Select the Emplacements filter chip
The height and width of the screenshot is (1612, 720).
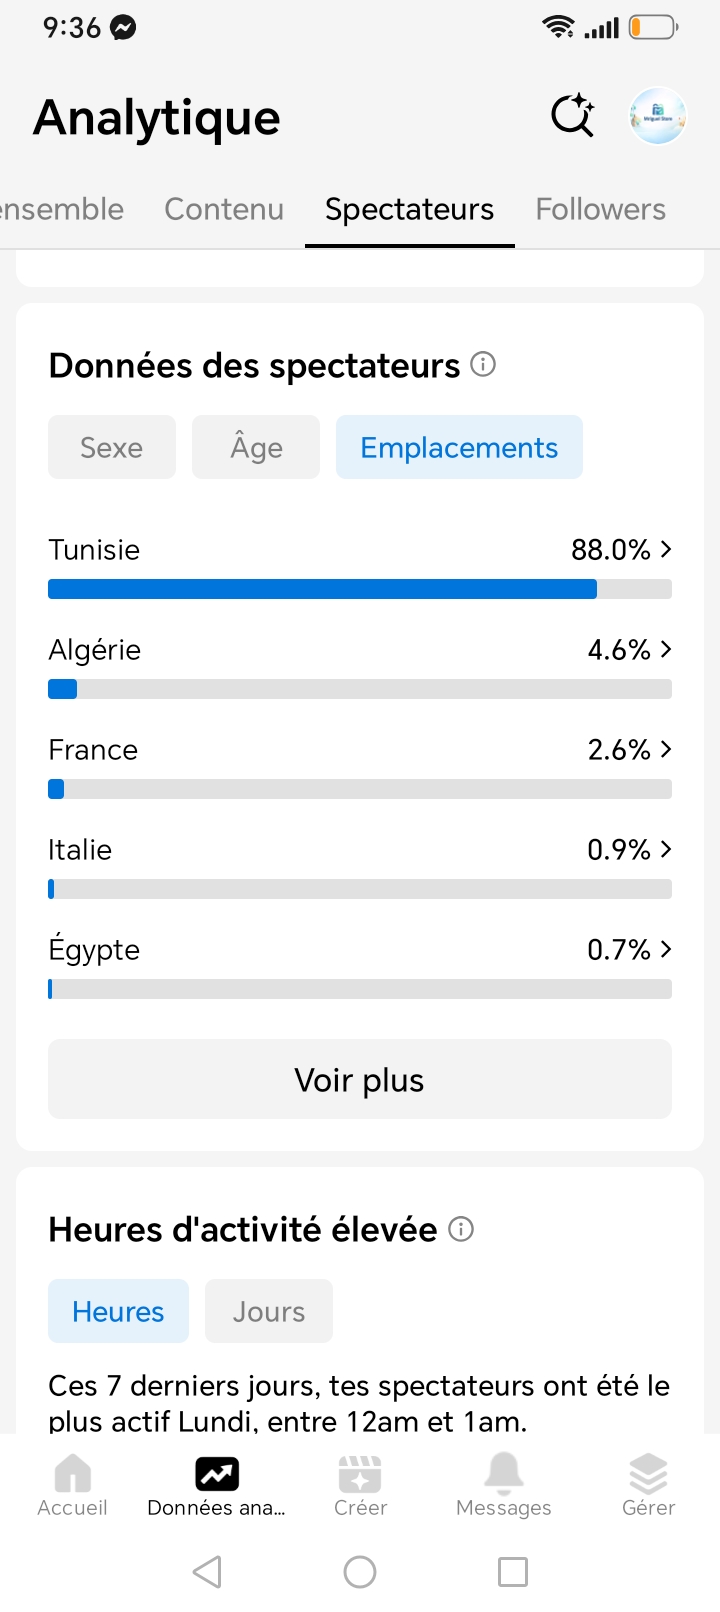459,447
